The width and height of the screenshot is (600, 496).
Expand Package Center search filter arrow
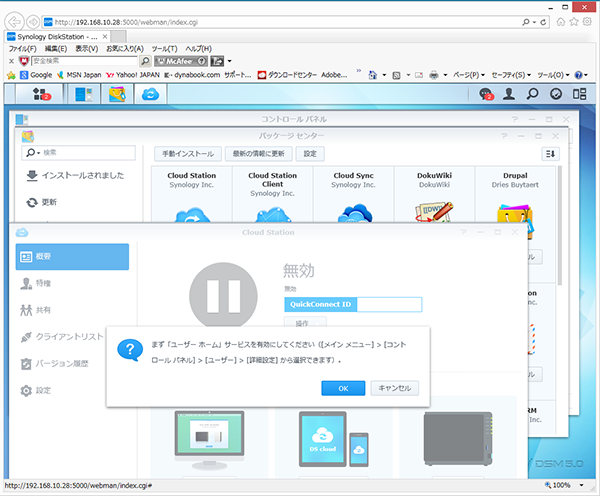[x=38, y=153]
